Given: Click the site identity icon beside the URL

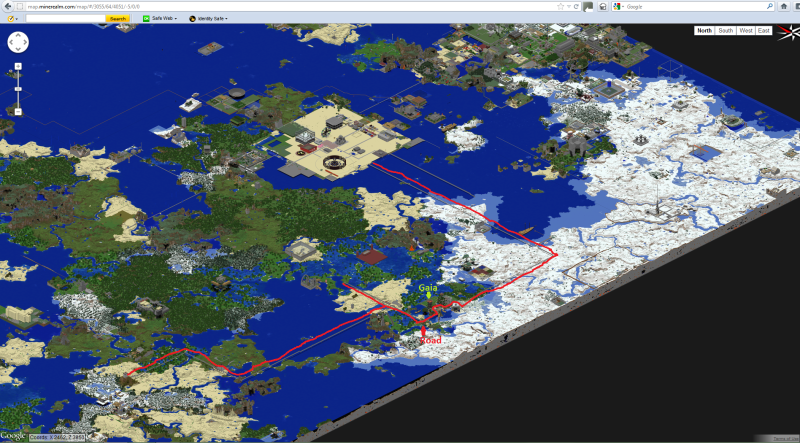Looking at the screenshot, I should pyautogui.click(x=19, y=7).
